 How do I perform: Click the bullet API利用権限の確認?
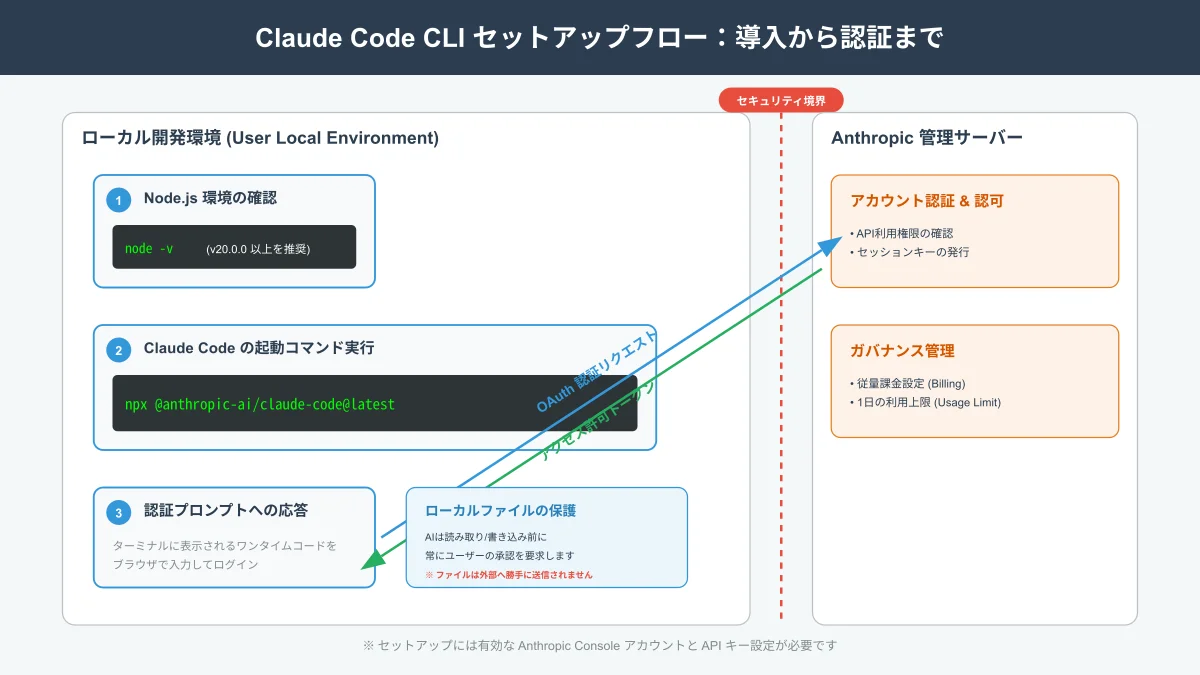coord(901,233)
